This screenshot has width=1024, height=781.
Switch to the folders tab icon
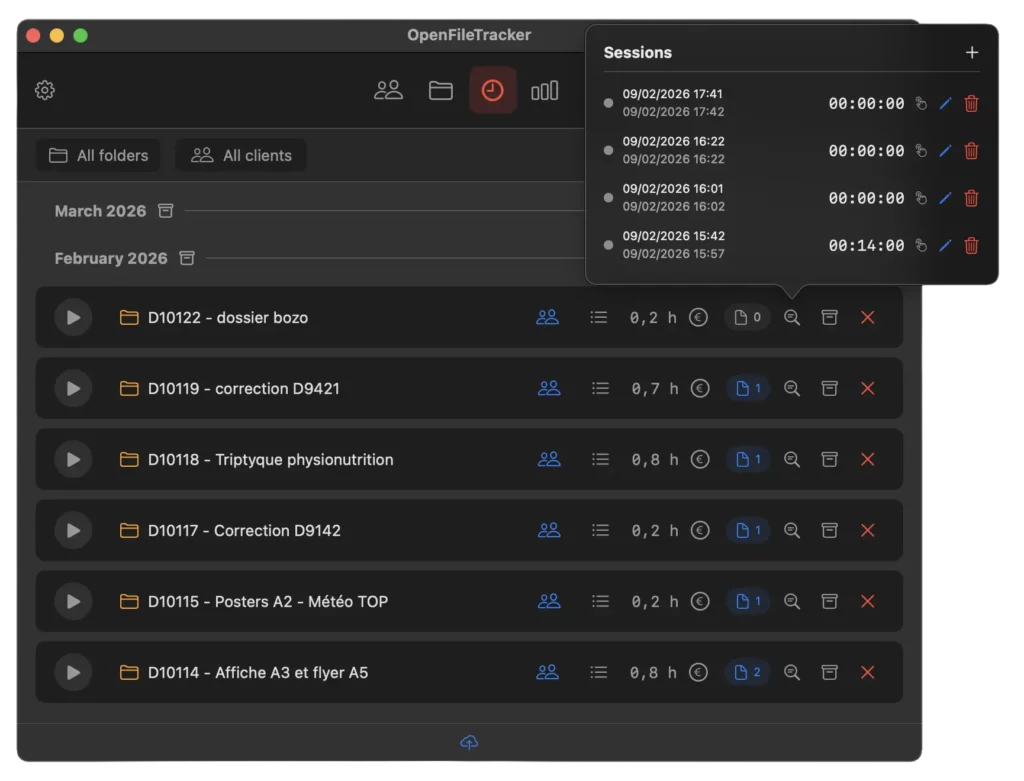441,90
